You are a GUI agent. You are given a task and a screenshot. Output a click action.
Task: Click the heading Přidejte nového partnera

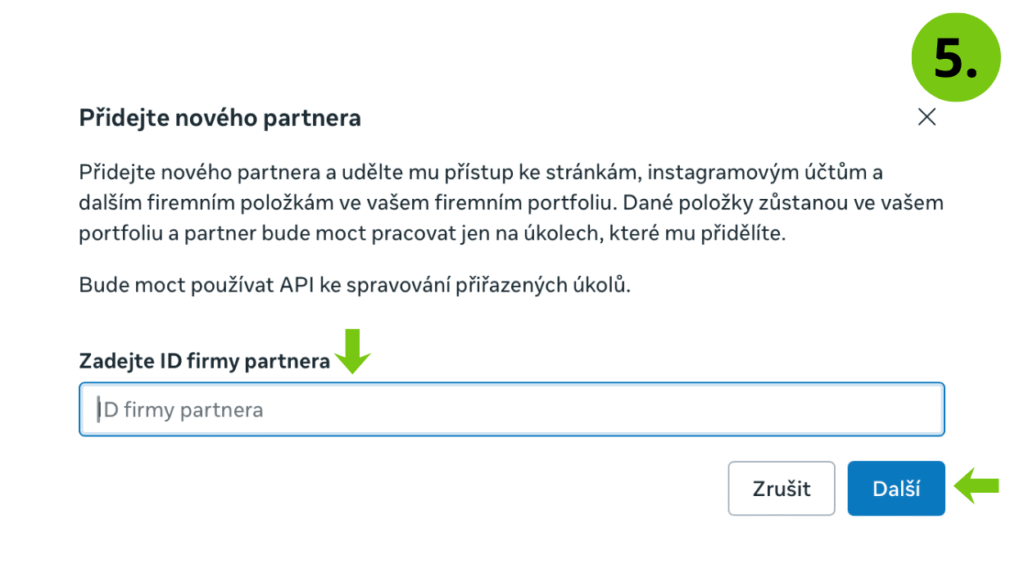point(220,118)
